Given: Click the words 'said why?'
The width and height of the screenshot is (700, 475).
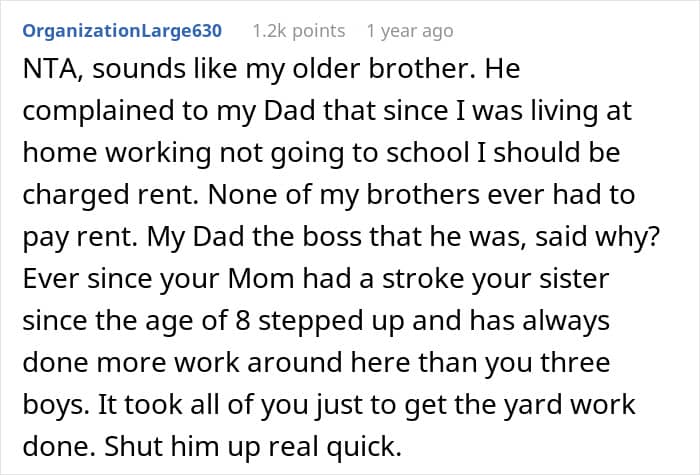Looking at the screenshot, I should pyautogui.click(x=597, y=237).
